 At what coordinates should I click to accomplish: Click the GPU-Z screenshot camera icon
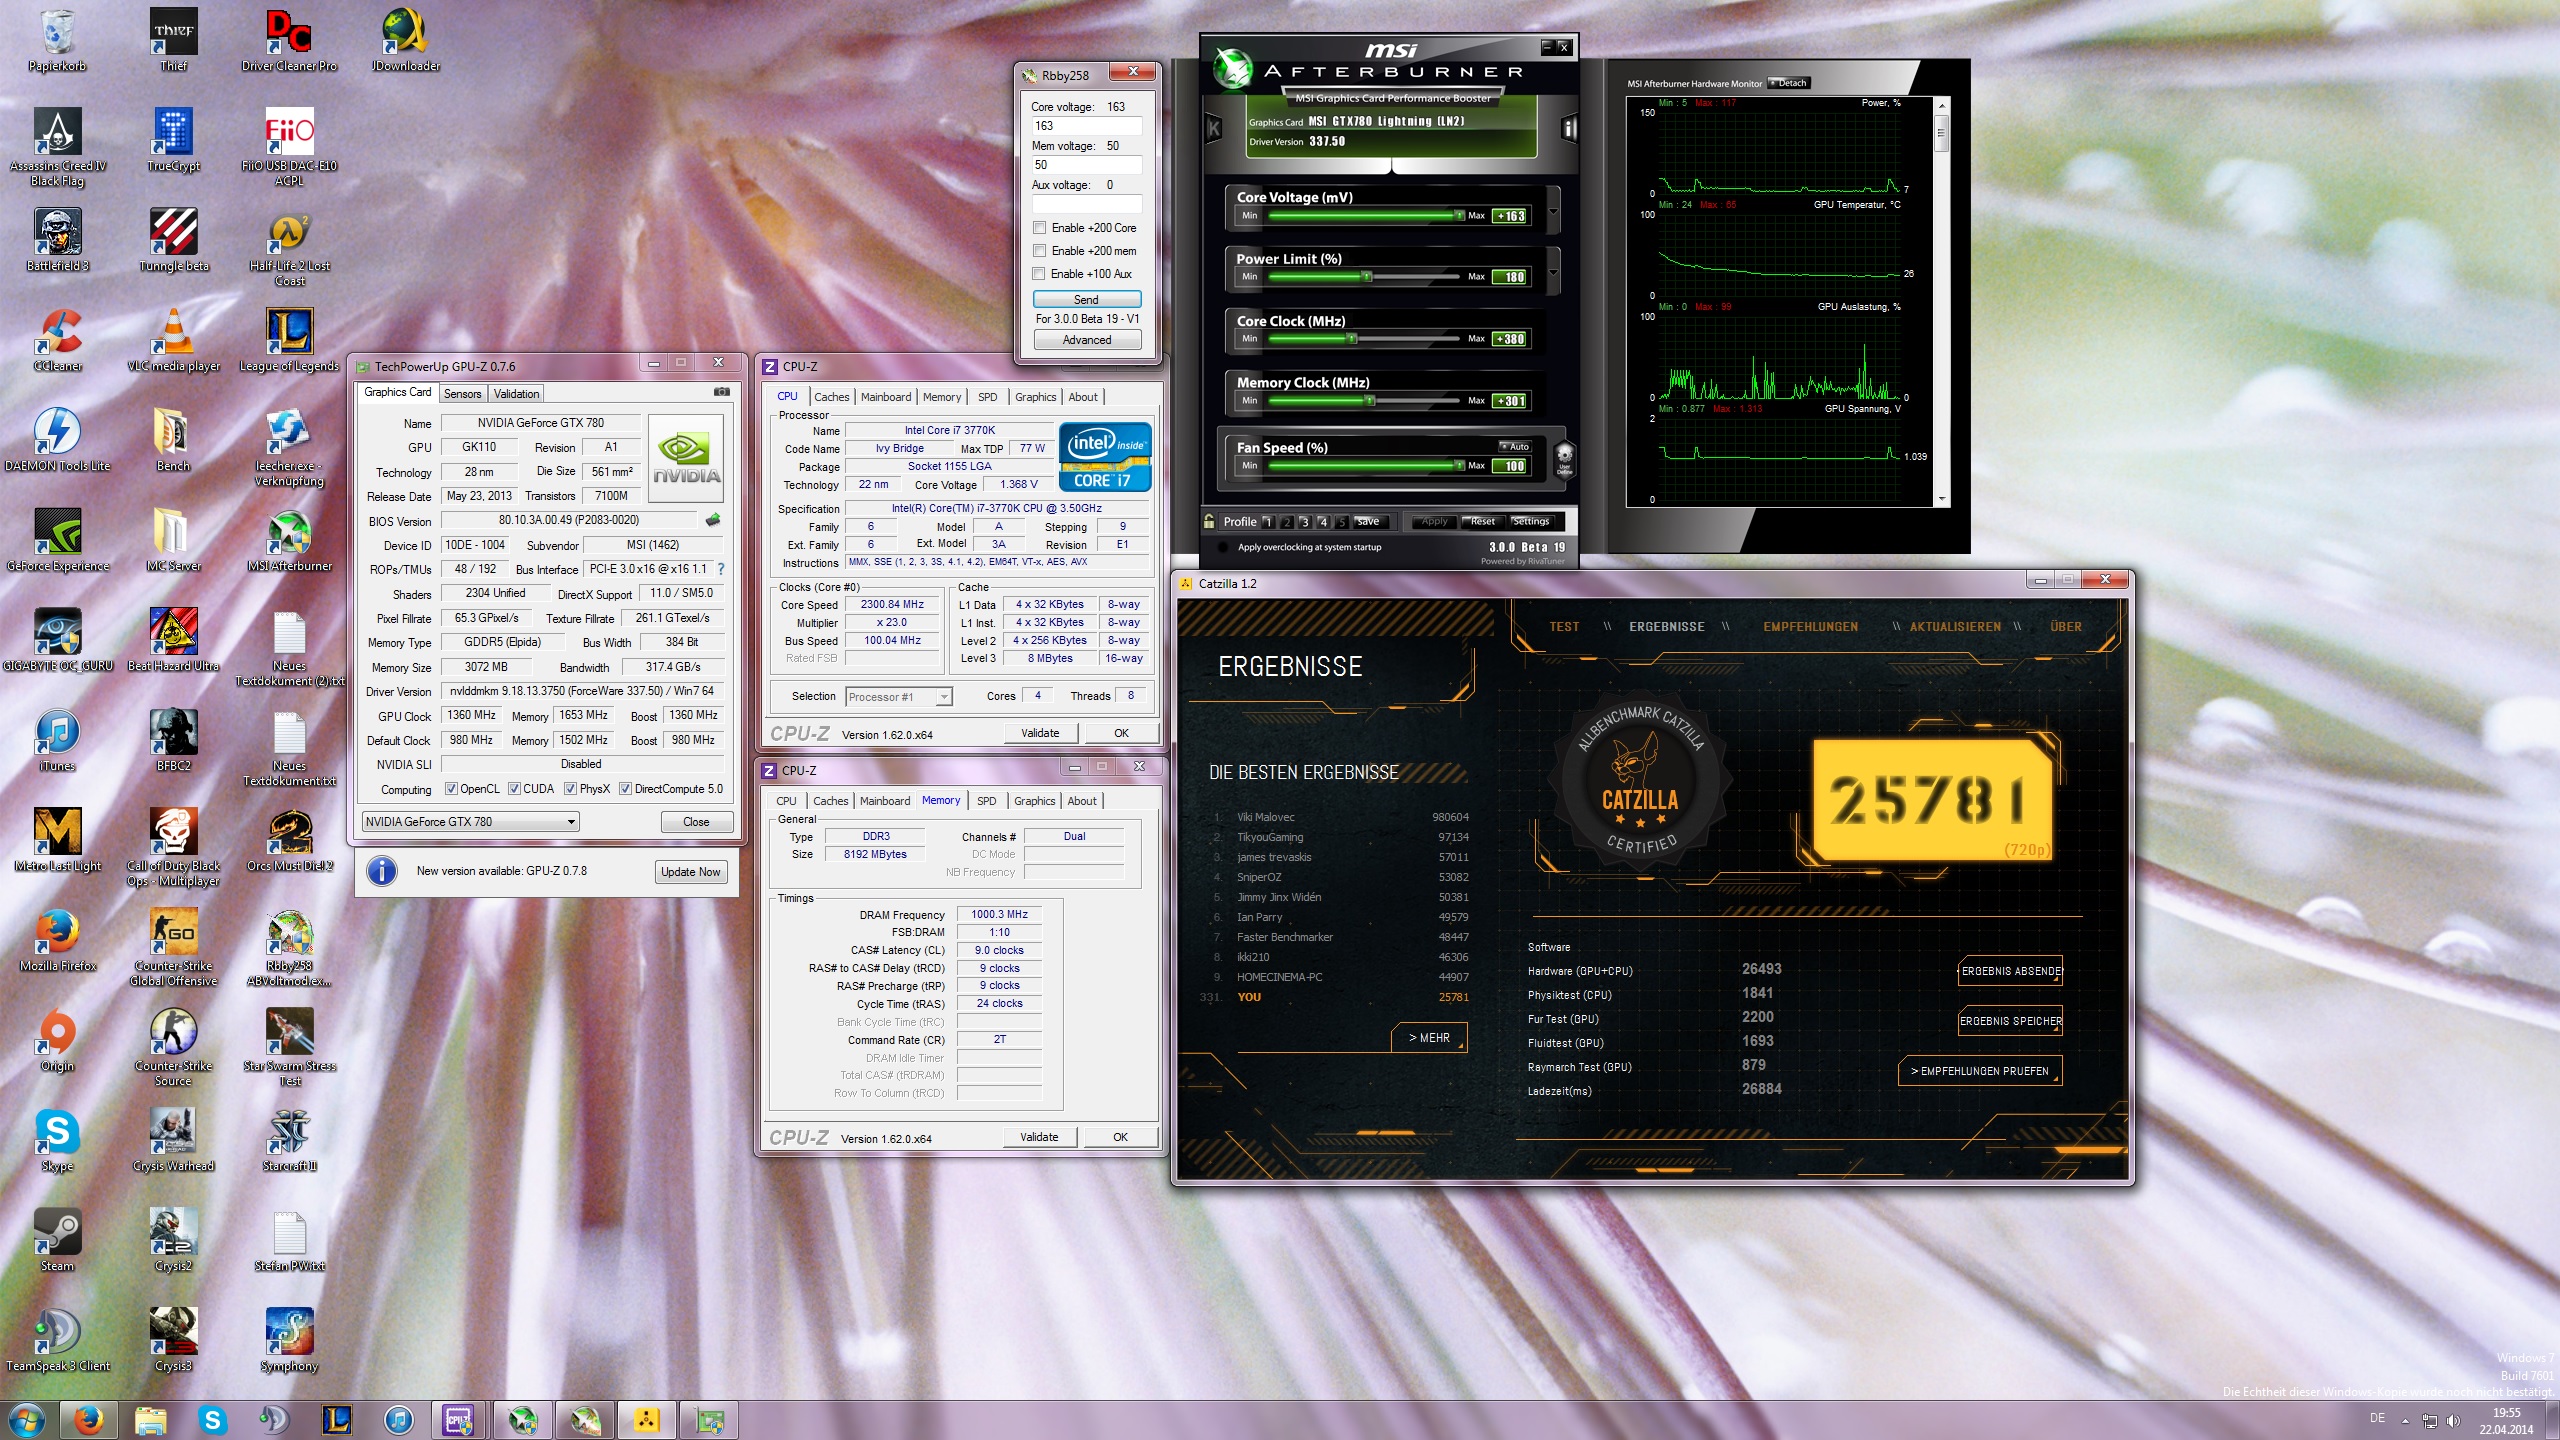[722, 392]
